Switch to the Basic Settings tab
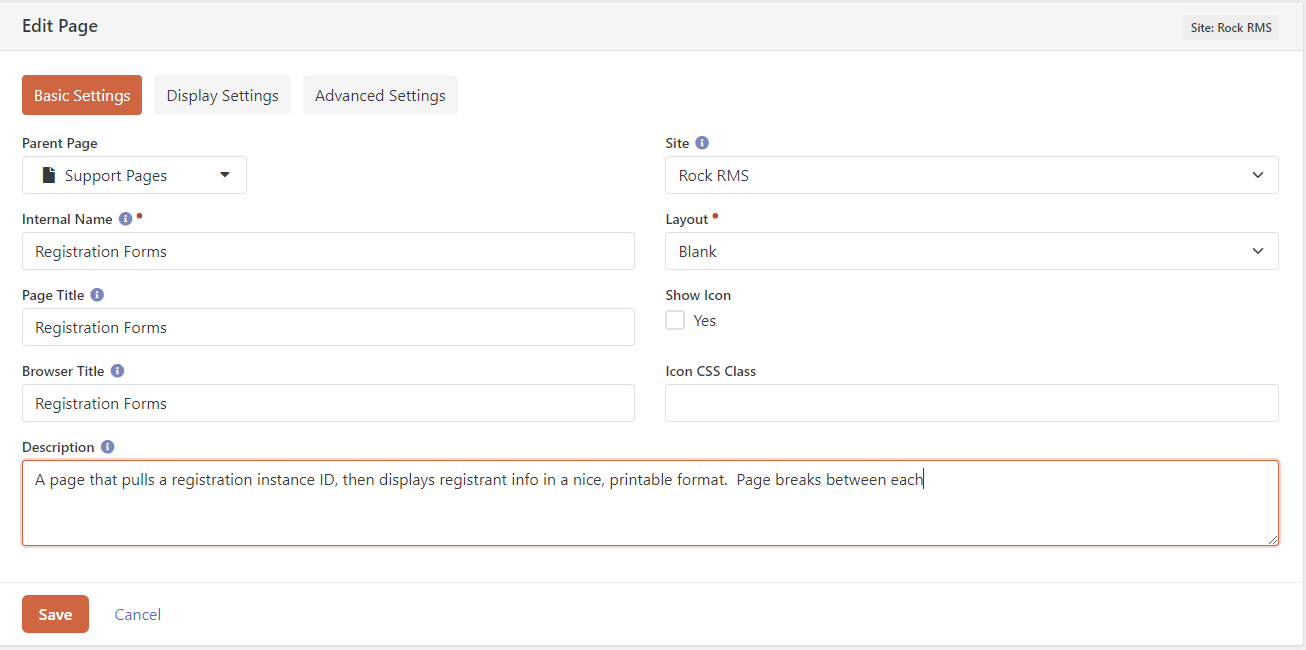This screenshot has width=1306, height=650. coord(82,95)
